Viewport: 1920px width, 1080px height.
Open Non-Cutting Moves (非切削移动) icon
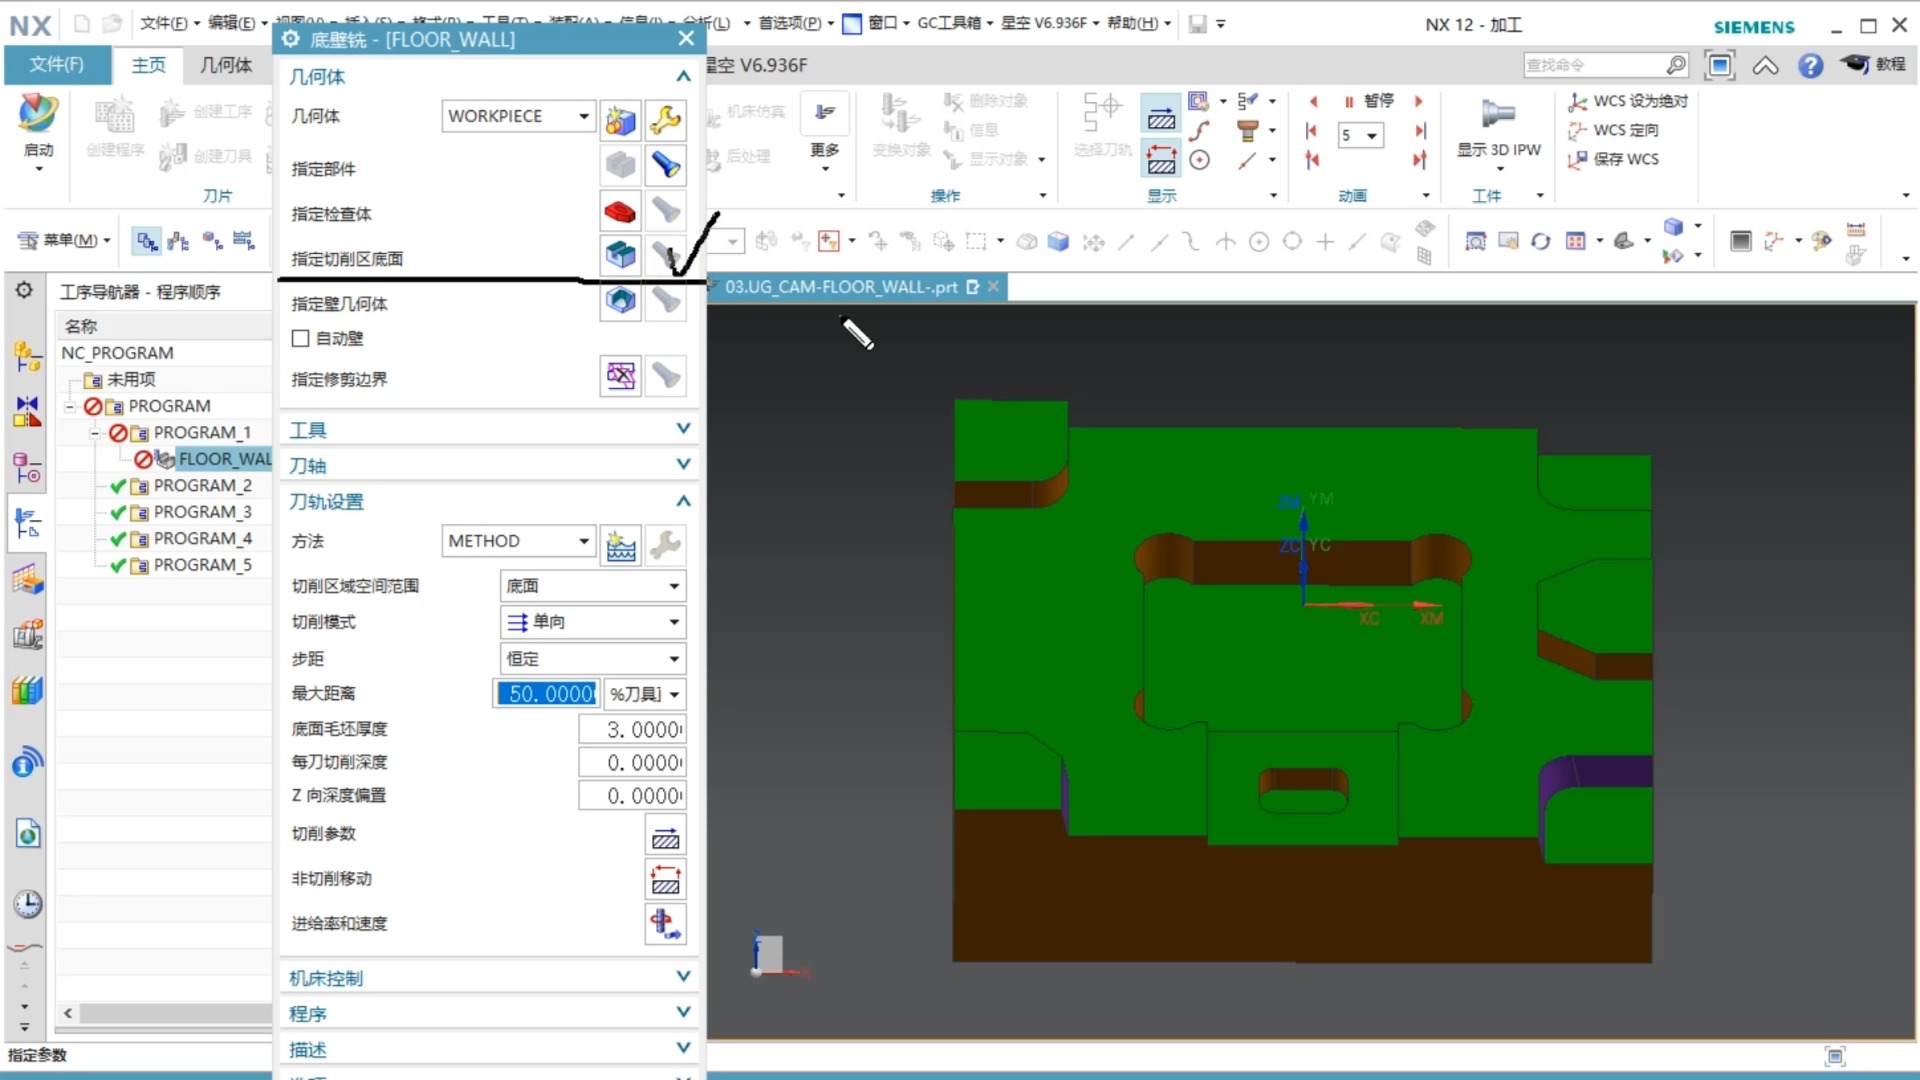(x=665, y=880)
